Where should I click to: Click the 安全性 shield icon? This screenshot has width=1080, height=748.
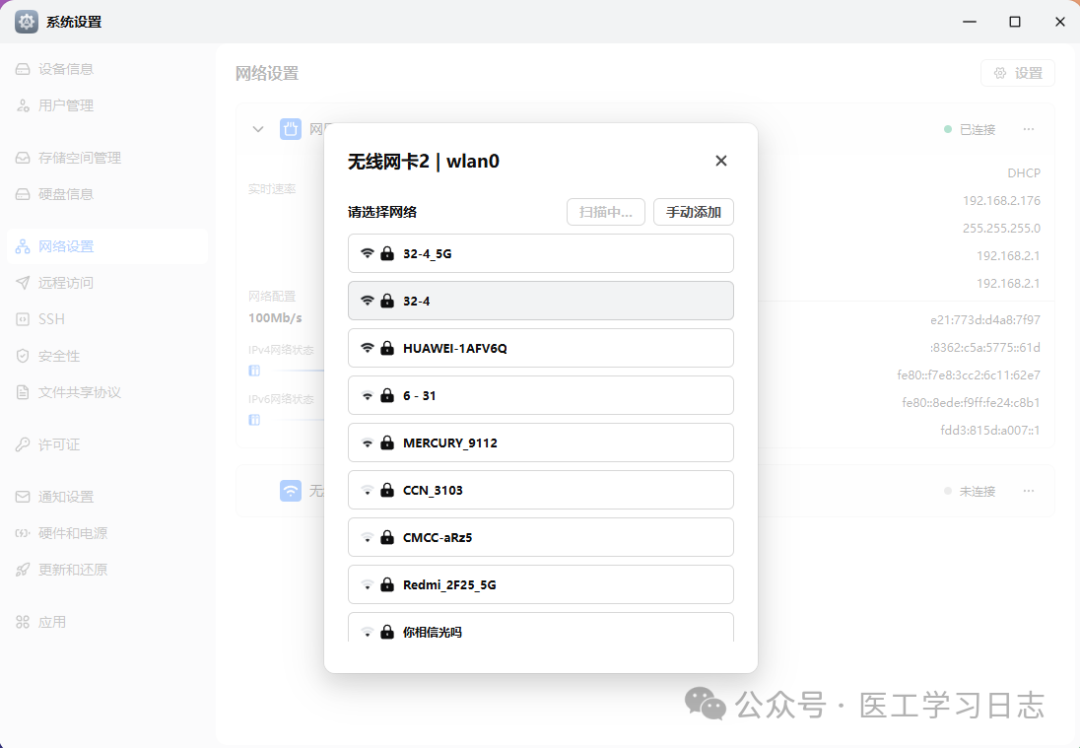click(23, 356)
